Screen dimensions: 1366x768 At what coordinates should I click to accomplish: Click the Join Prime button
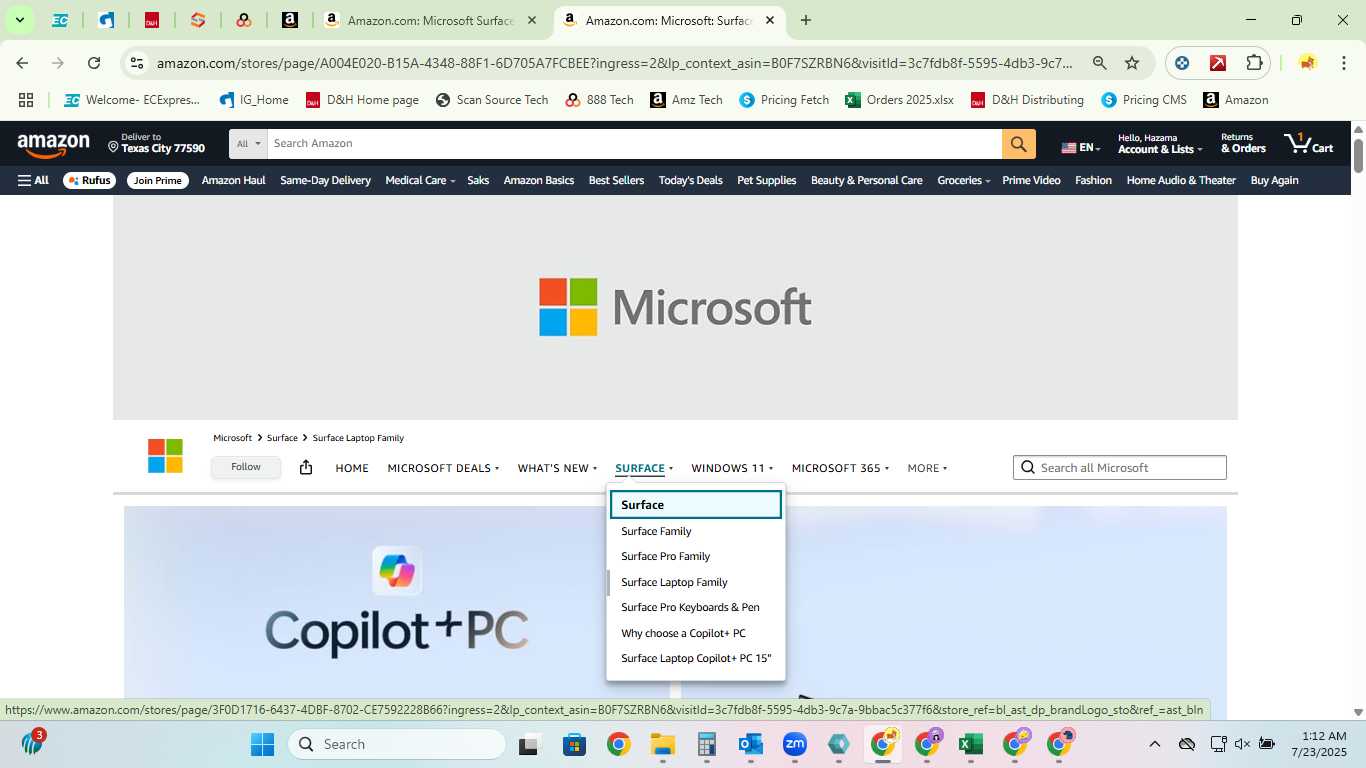tap(158, 180)
